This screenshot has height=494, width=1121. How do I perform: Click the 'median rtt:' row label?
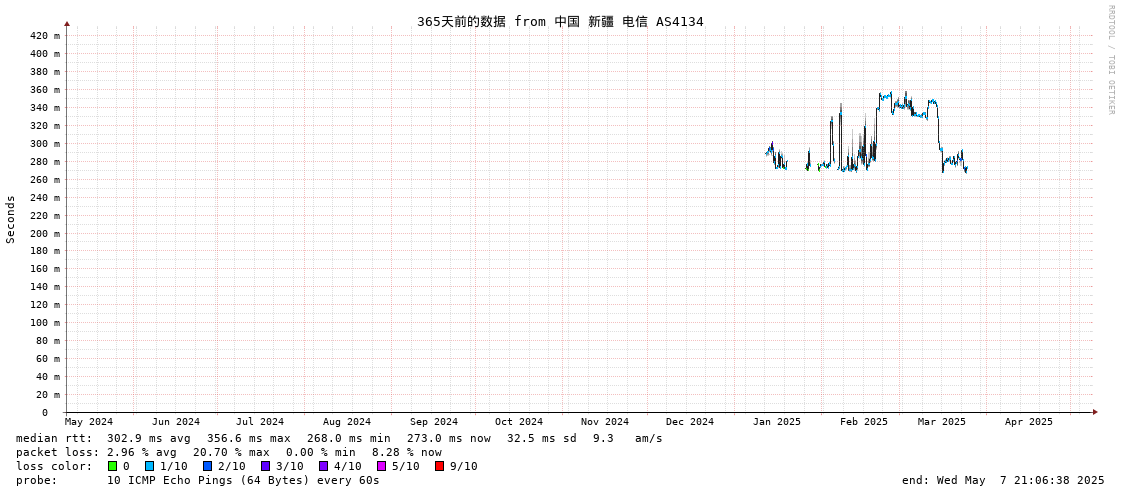[x=54, y=438]
